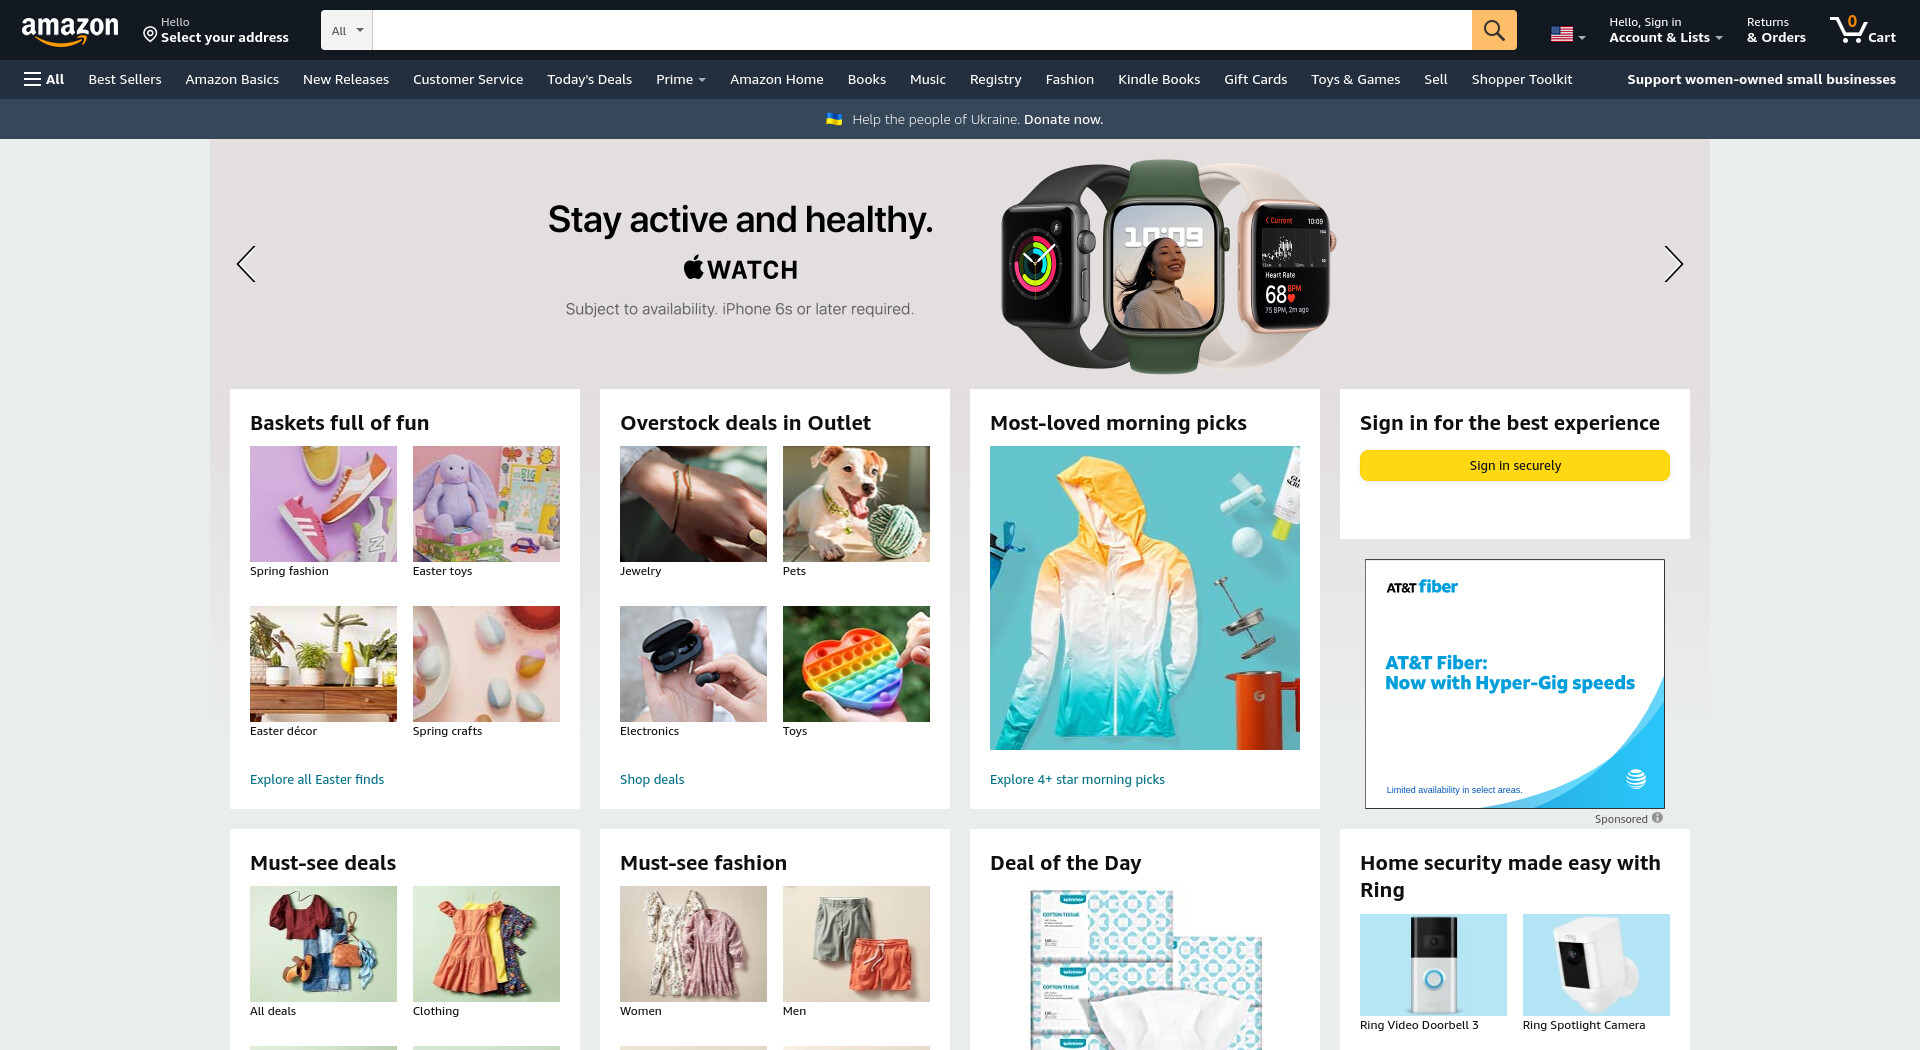Click Donate now Ukraine link
Image resolution: width=1920 pixels, height=1050 pixels.
coord(1063,119)
